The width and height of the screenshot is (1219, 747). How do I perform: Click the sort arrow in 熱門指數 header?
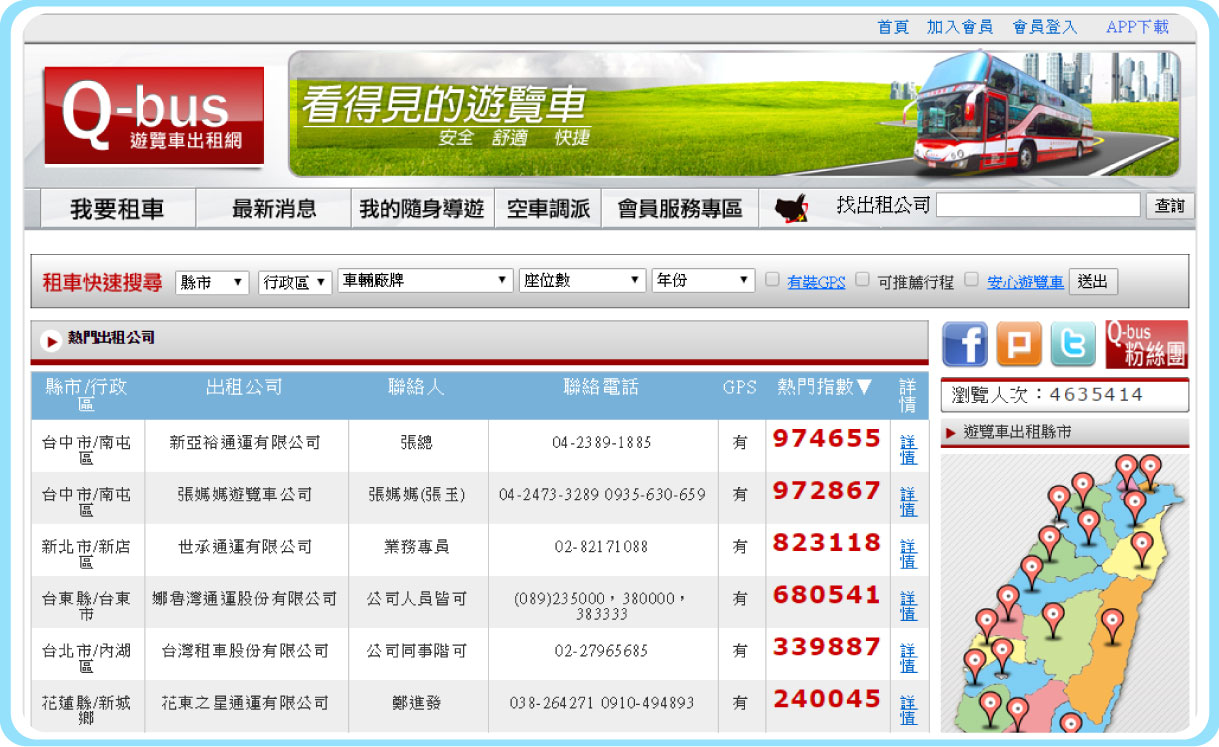(864, 387)
